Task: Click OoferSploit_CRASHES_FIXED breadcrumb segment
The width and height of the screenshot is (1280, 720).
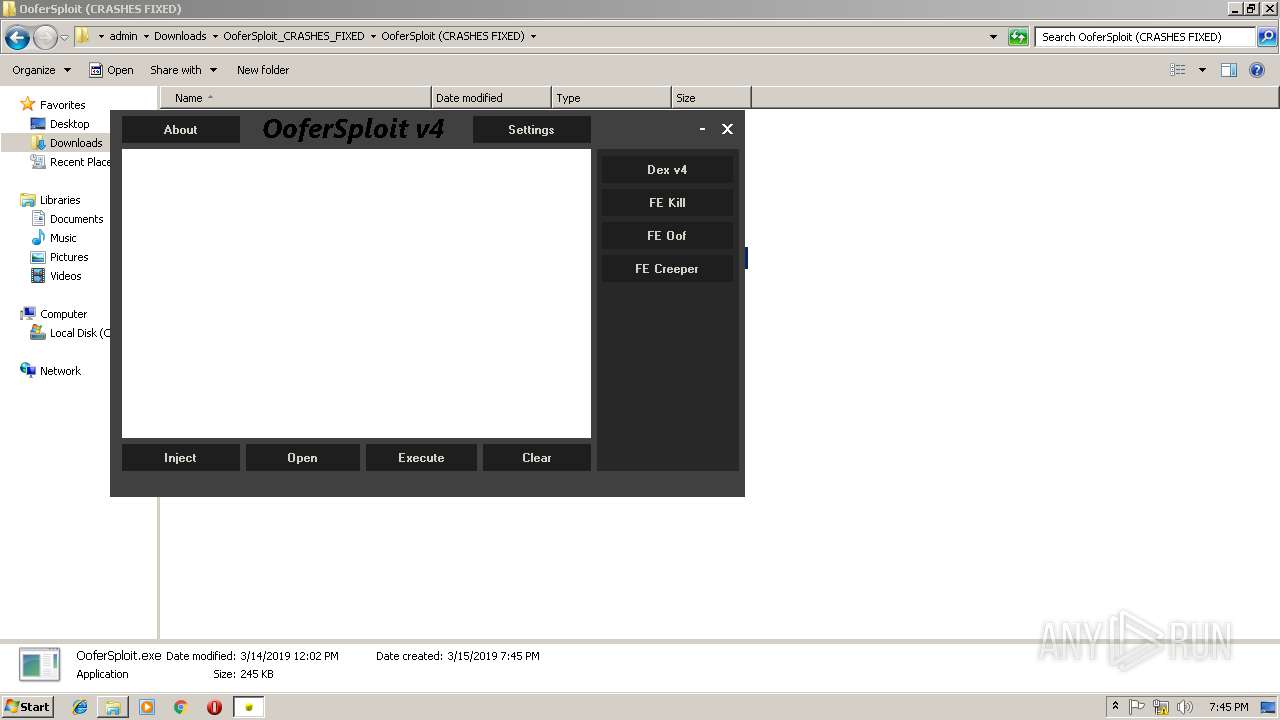Action: 294,36
